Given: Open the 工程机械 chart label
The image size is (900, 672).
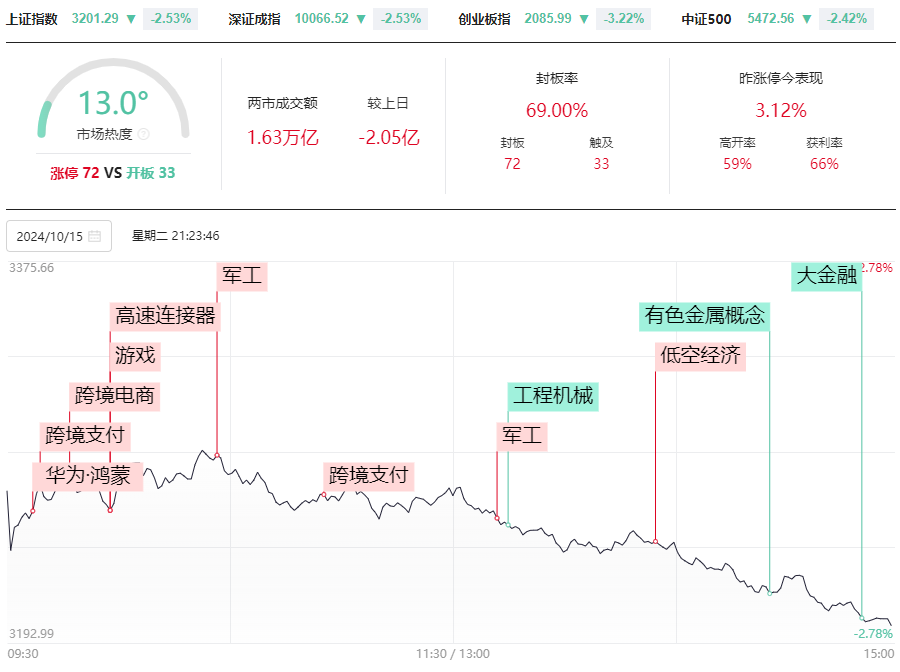Looking at the screenshot, I should pyautogui.click(x=553, y=396).
